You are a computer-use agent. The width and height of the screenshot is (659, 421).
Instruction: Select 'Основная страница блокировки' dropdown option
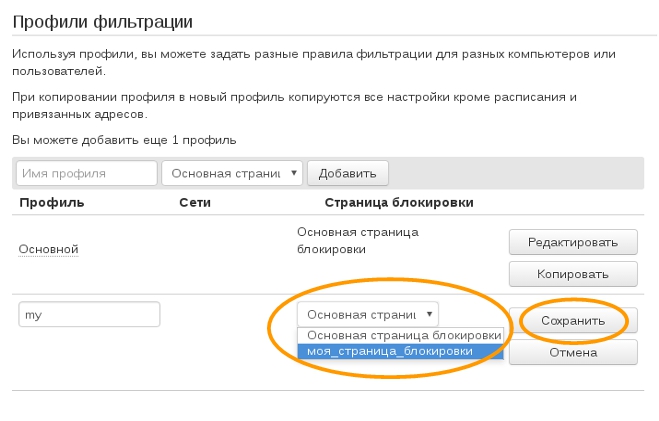(401, 335)
